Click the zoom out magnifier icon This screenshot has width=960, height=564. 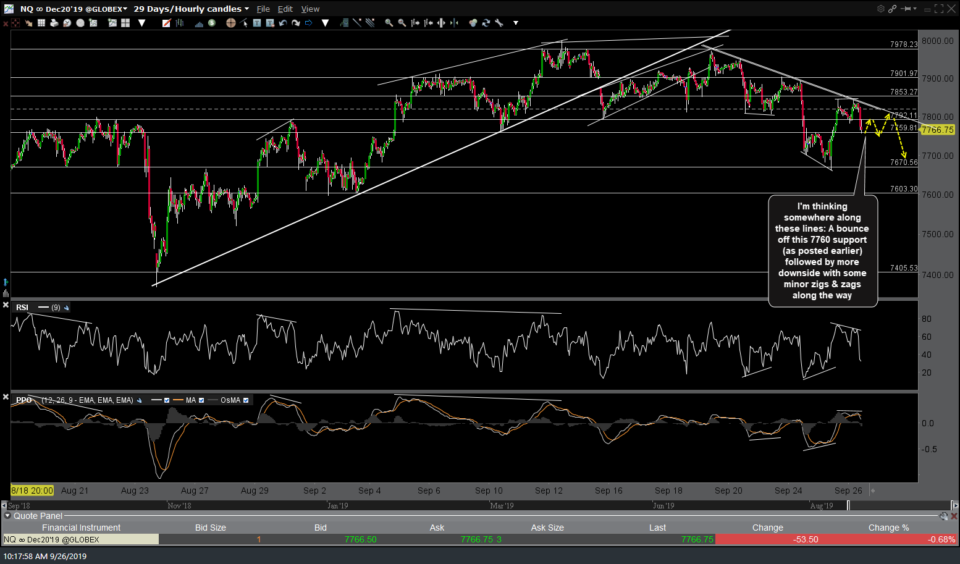coord(402,23)
